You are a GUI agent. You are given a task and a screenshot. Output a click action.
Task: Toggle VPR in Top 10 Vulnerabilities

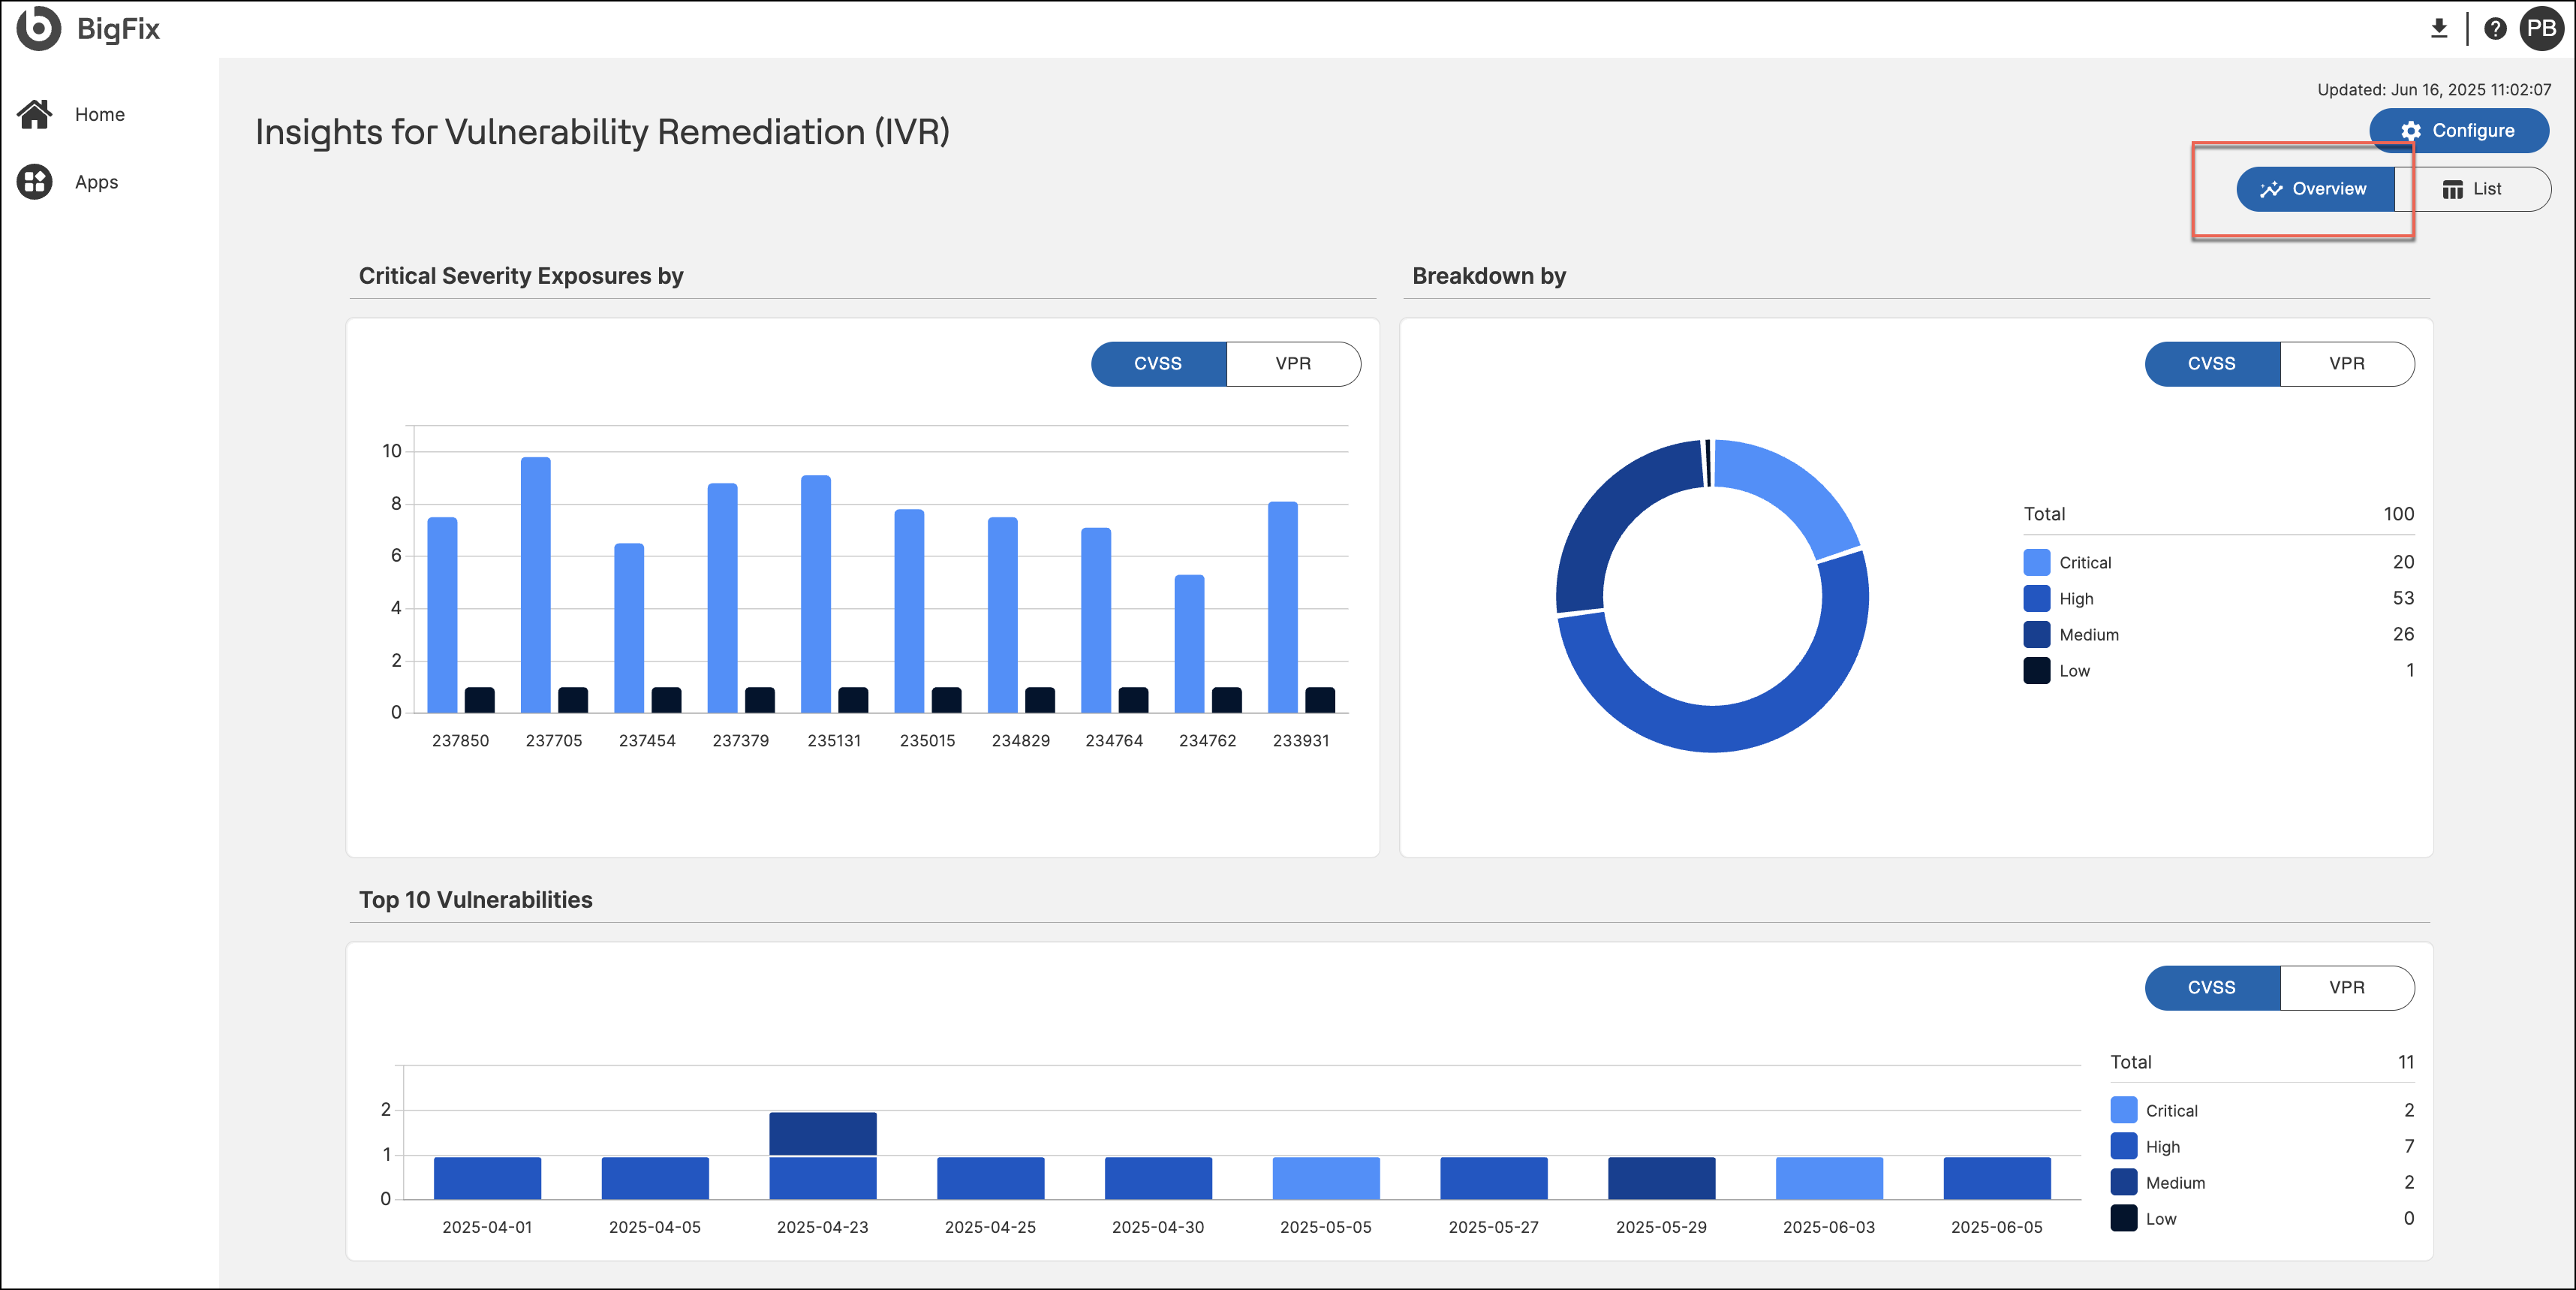pos(2346,988)
